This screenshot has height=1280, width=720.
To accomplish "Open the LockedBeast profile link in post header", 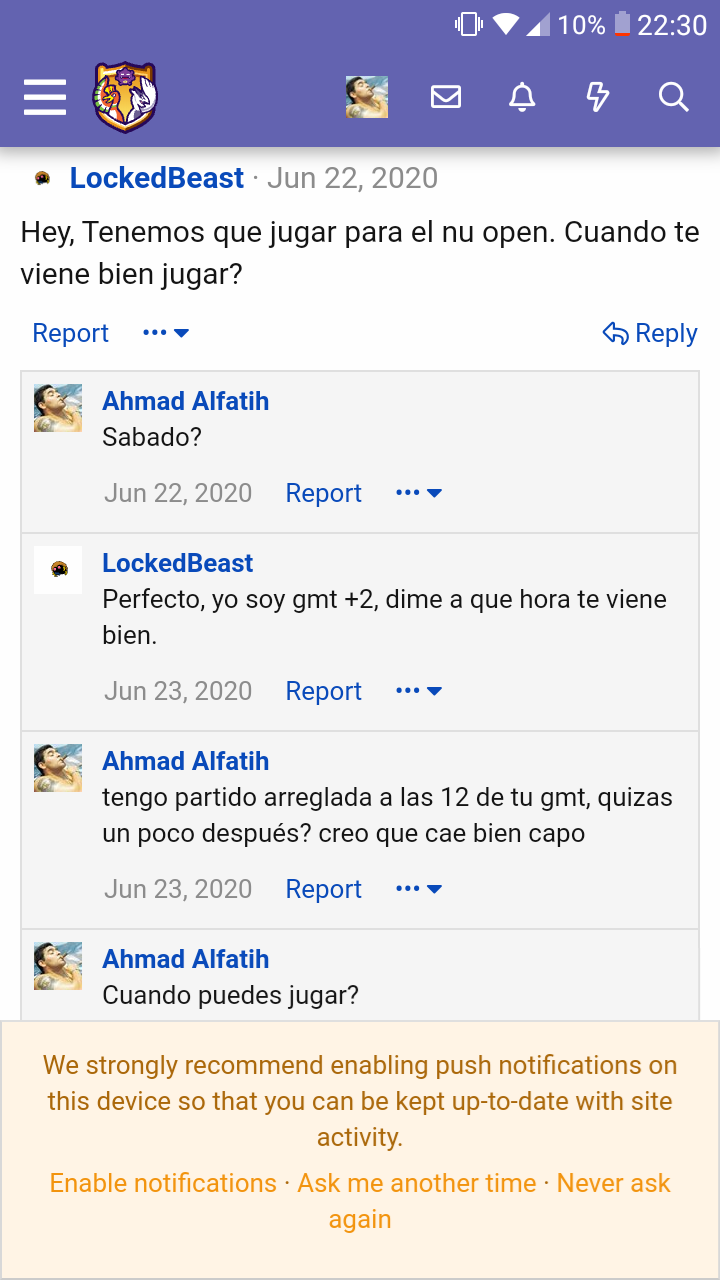I will (157, 178).
